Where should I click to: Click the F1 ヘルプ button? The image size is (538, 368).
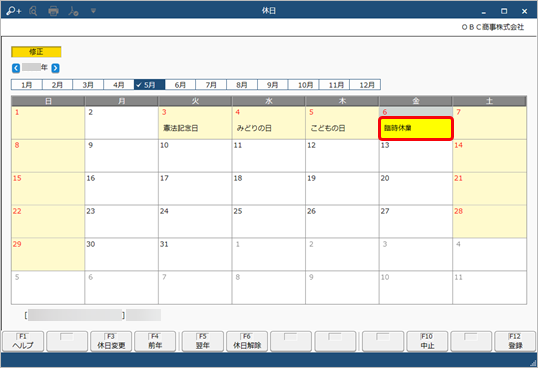(23, 341)
